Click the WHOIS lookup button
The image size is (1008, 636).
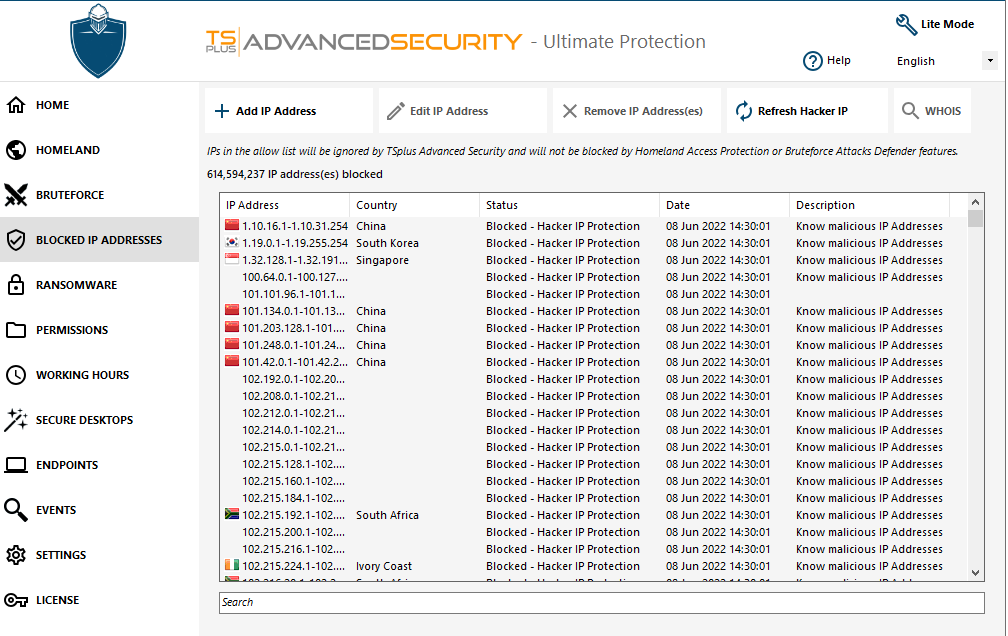(x=932, y=111)
